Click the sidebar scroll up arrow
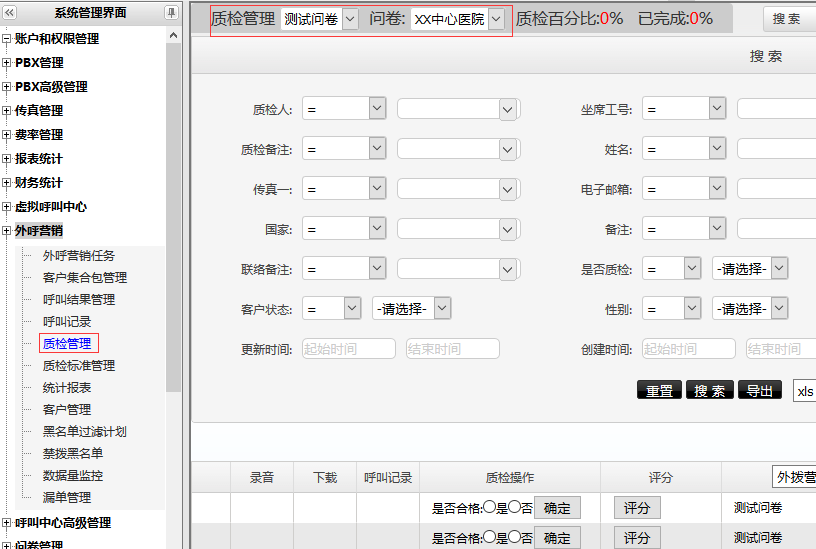 [174, 37]
